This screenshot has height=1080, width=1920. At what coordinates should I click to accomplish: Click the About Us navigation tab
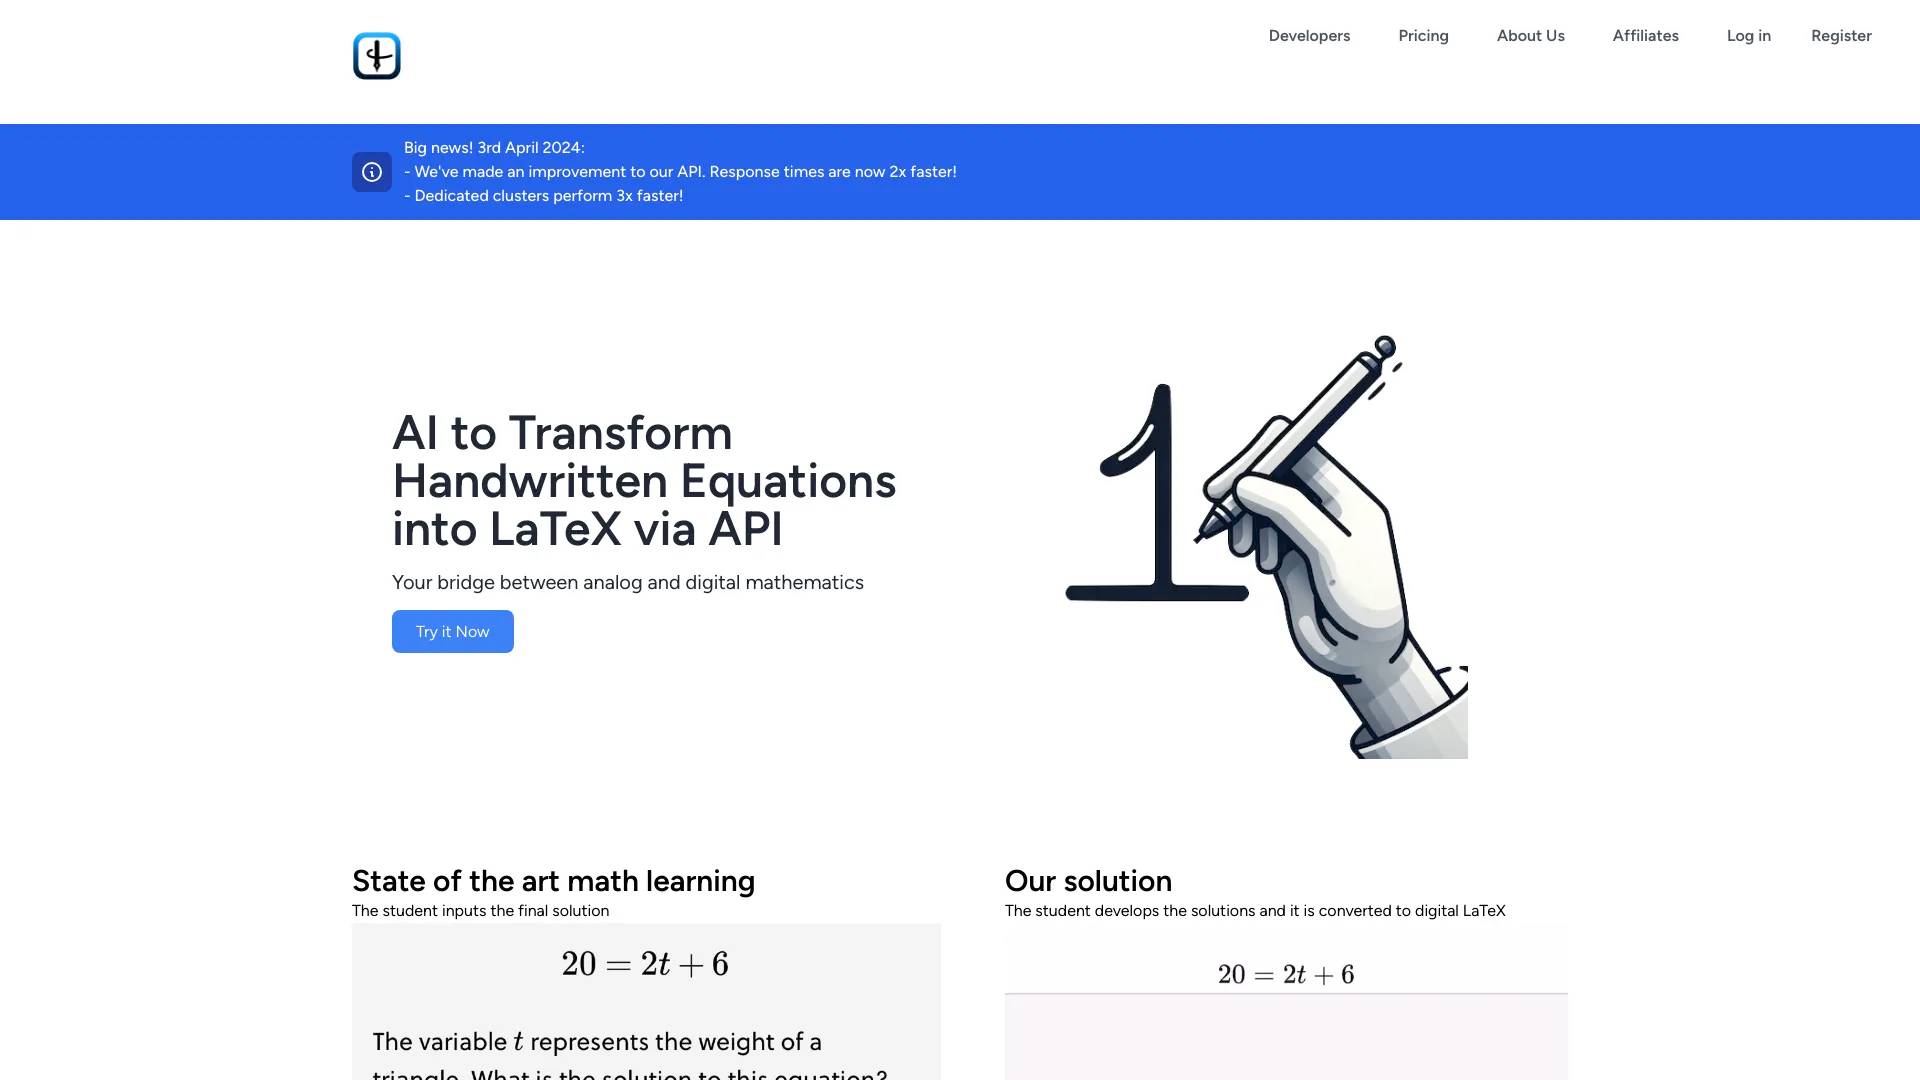click(x=1530, y=36)
